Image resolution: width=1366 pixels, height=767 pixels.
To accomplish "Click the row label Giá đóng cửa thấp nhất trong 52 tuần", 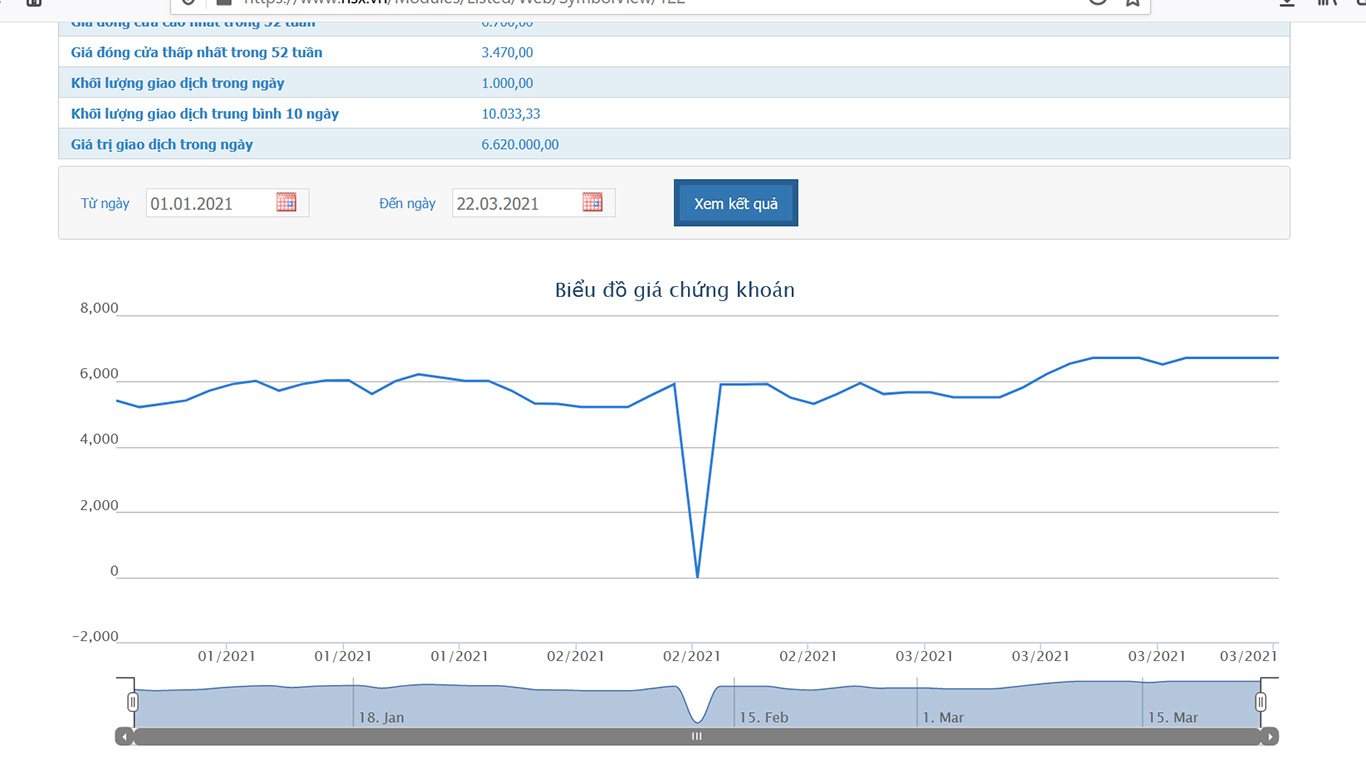I will [197, 52].
